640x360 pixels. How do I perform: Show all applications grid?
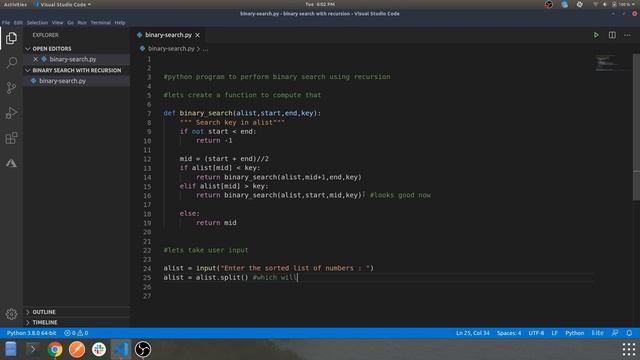click(x=629, y=349)
